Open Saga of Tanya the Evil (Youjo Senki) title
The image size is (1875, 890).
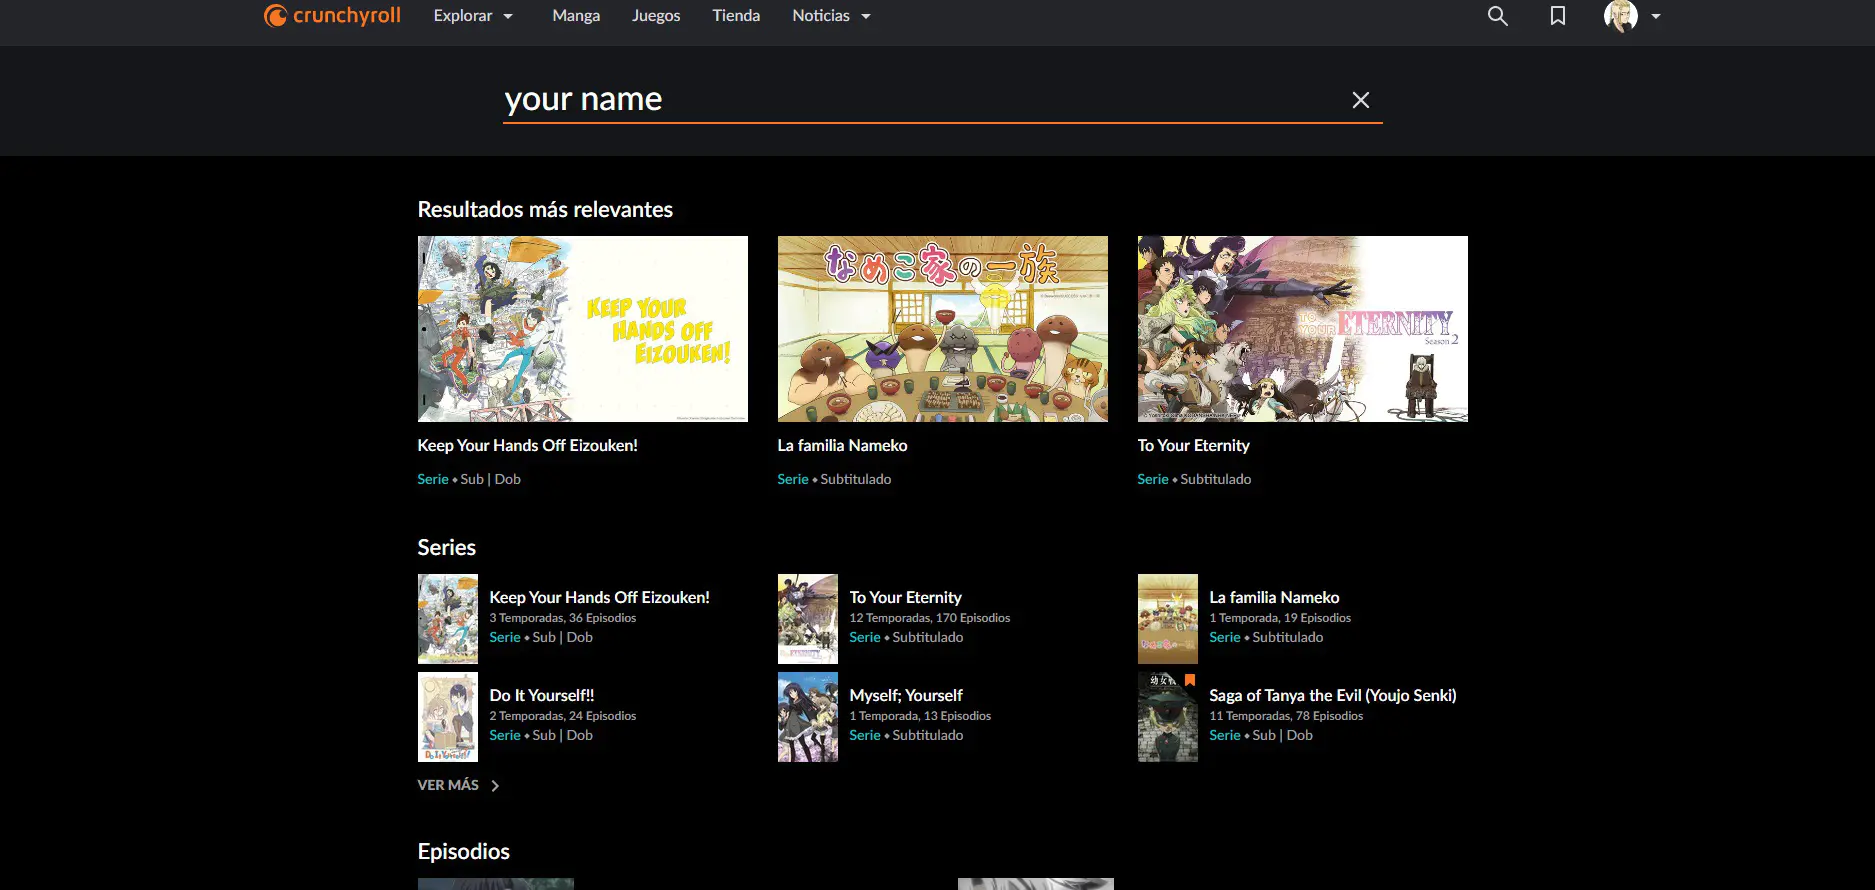(x=1333, y=696)
